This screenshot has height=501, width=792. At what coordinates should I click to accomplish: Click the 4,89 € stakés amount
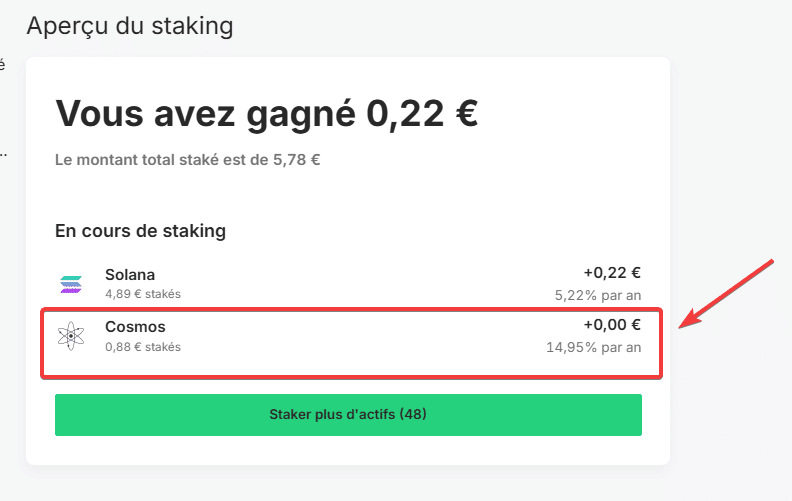tap(143, 294)
